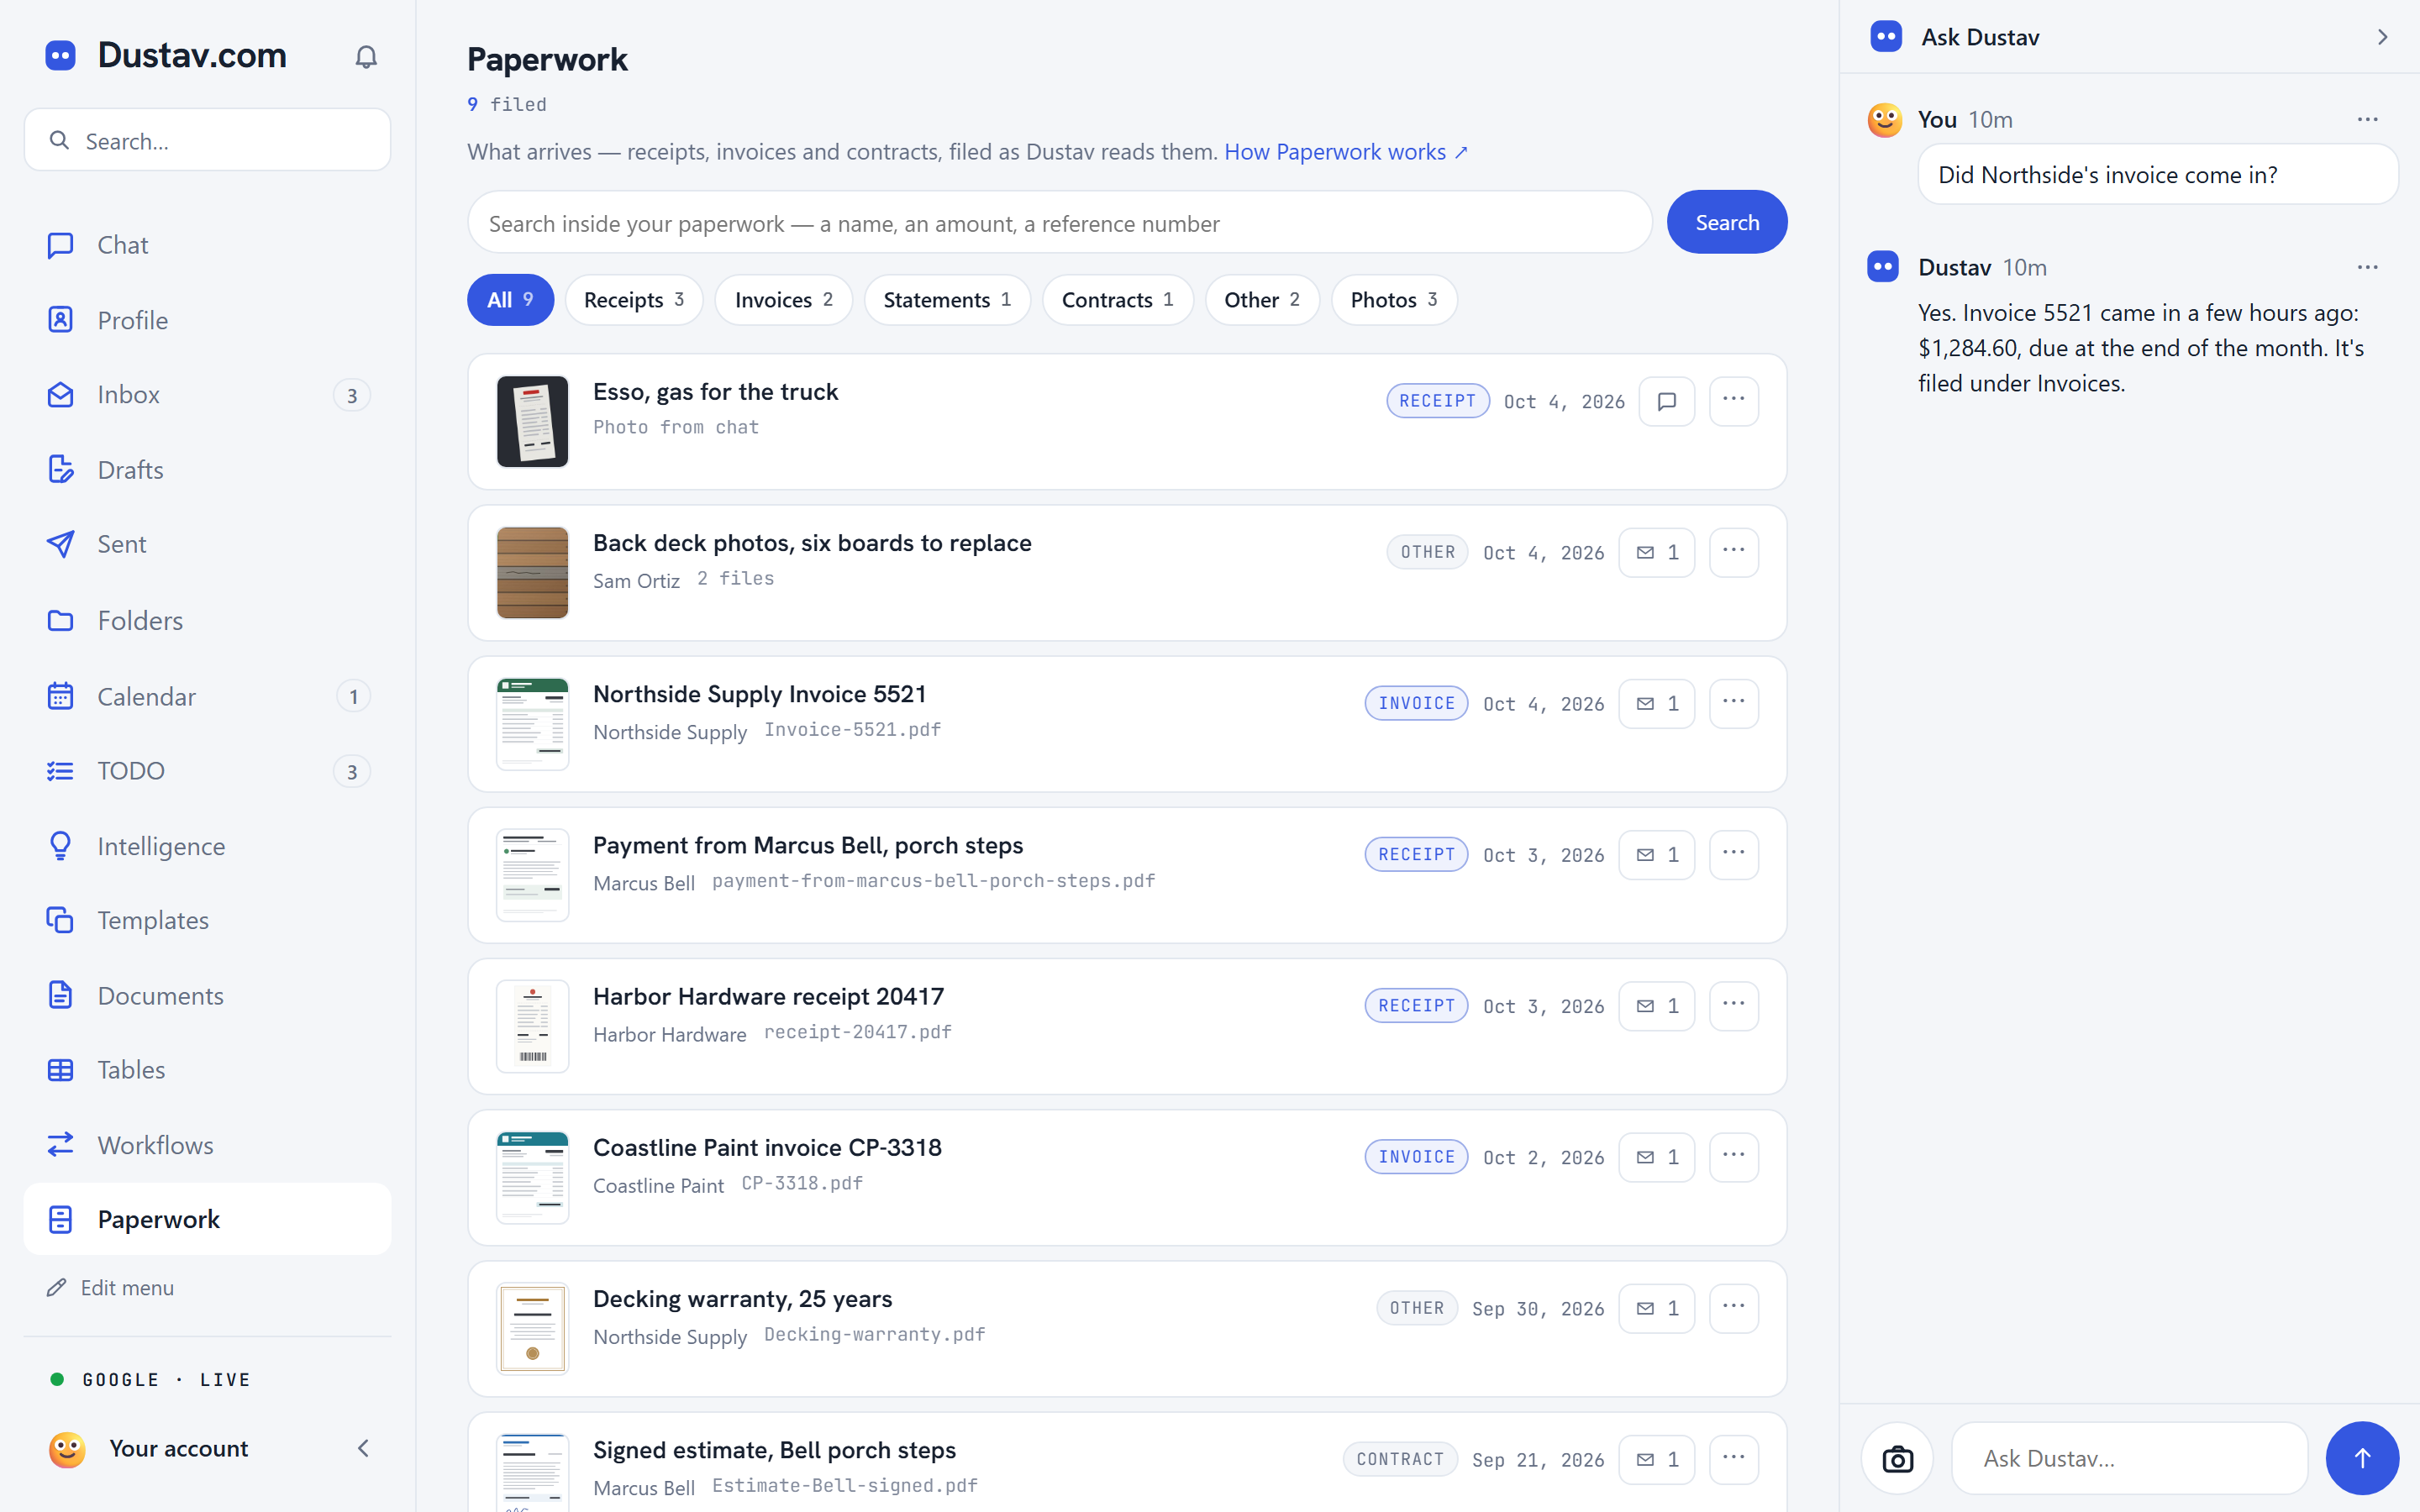This screenshot has width=2420, height=1512.
Task: Open chat icon on Esso gas receipt
Action: pos(1667,401)
